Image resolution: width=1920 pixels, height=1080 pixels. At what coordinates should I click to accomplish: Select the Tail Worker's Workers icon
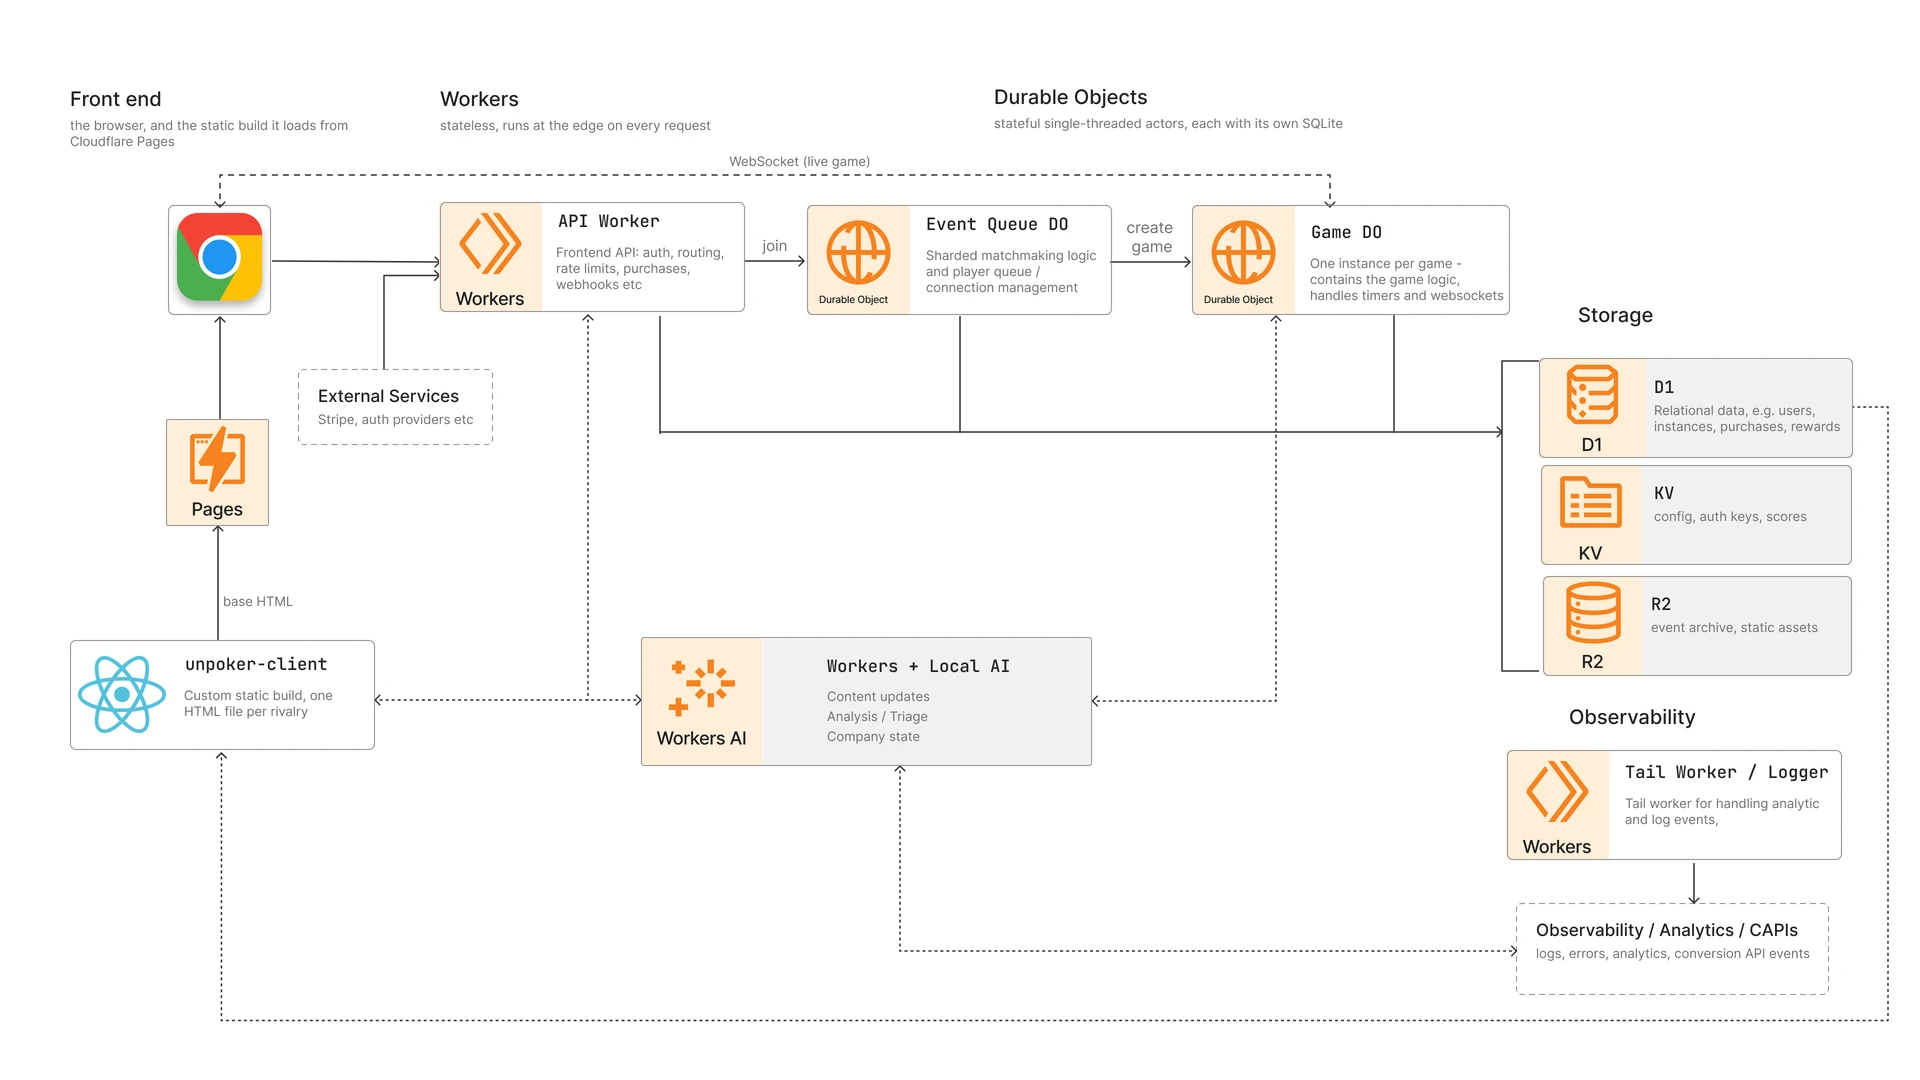pyautogui.click(x=1557, y=791)
